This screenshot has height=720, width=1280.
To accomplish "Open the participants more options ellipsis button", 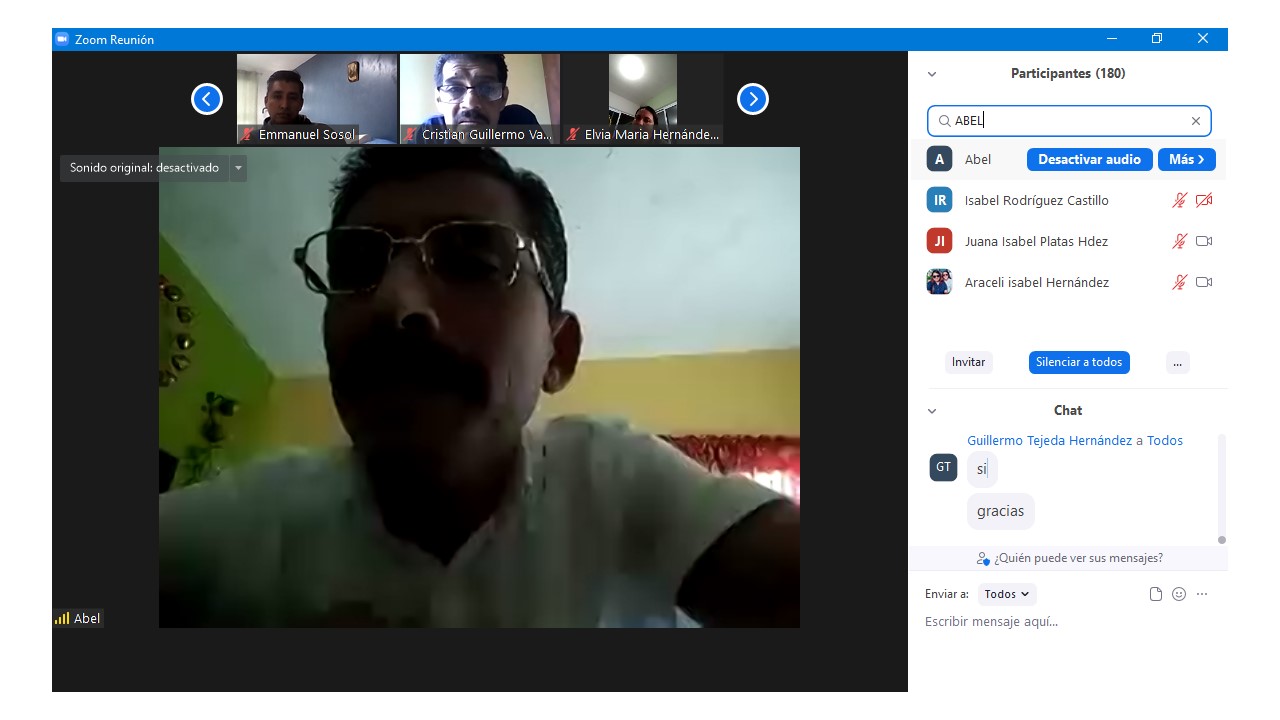I will 1177,362.
